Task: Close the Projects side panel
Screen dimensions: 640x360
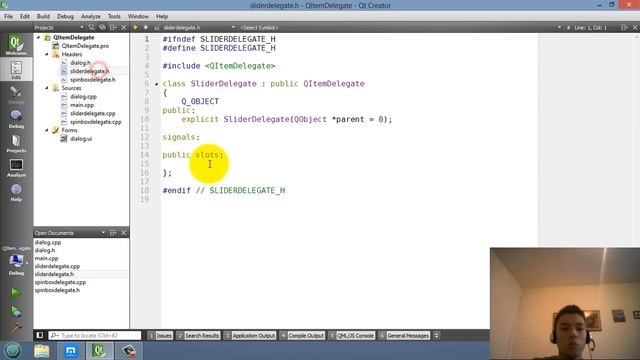Action: coord(124,27)
